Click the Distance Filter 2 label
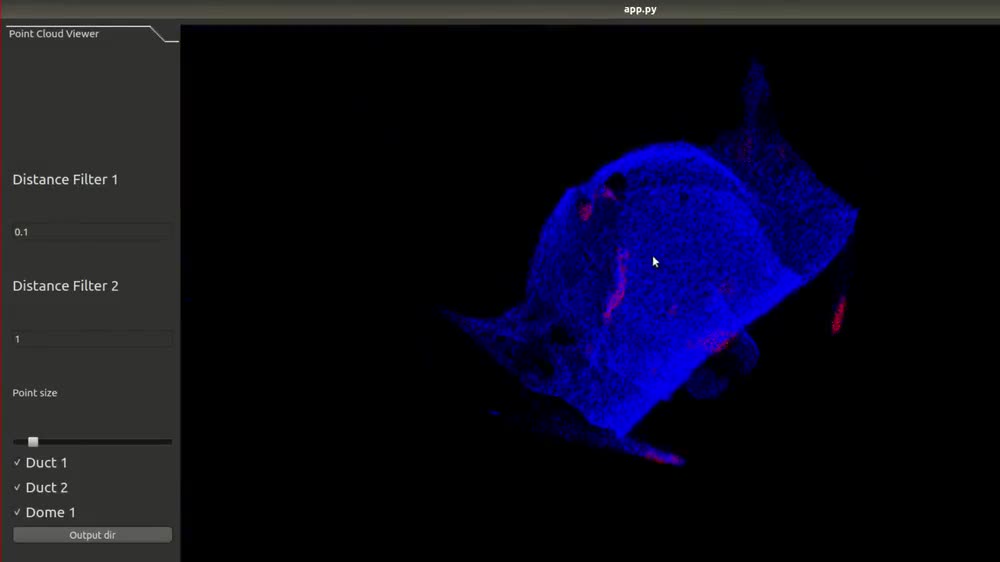 pos(65,286)
